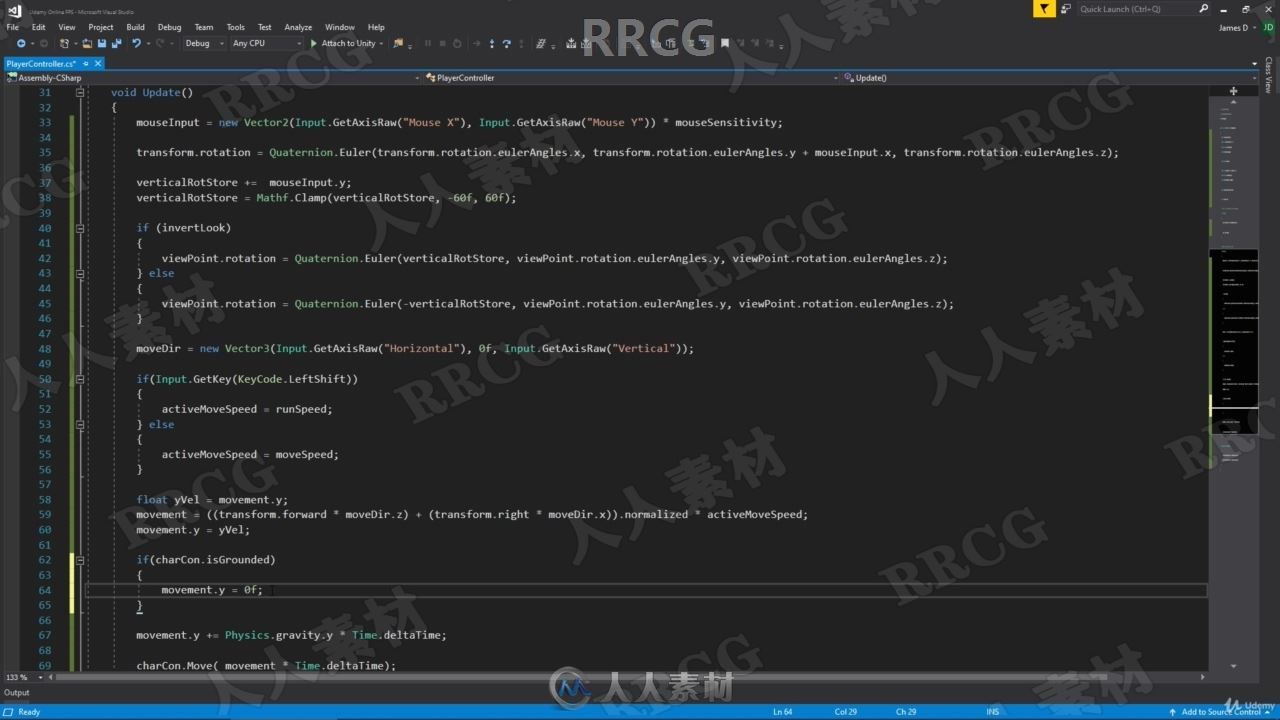
Task: Click the Step Into icon
Action: 491,43
